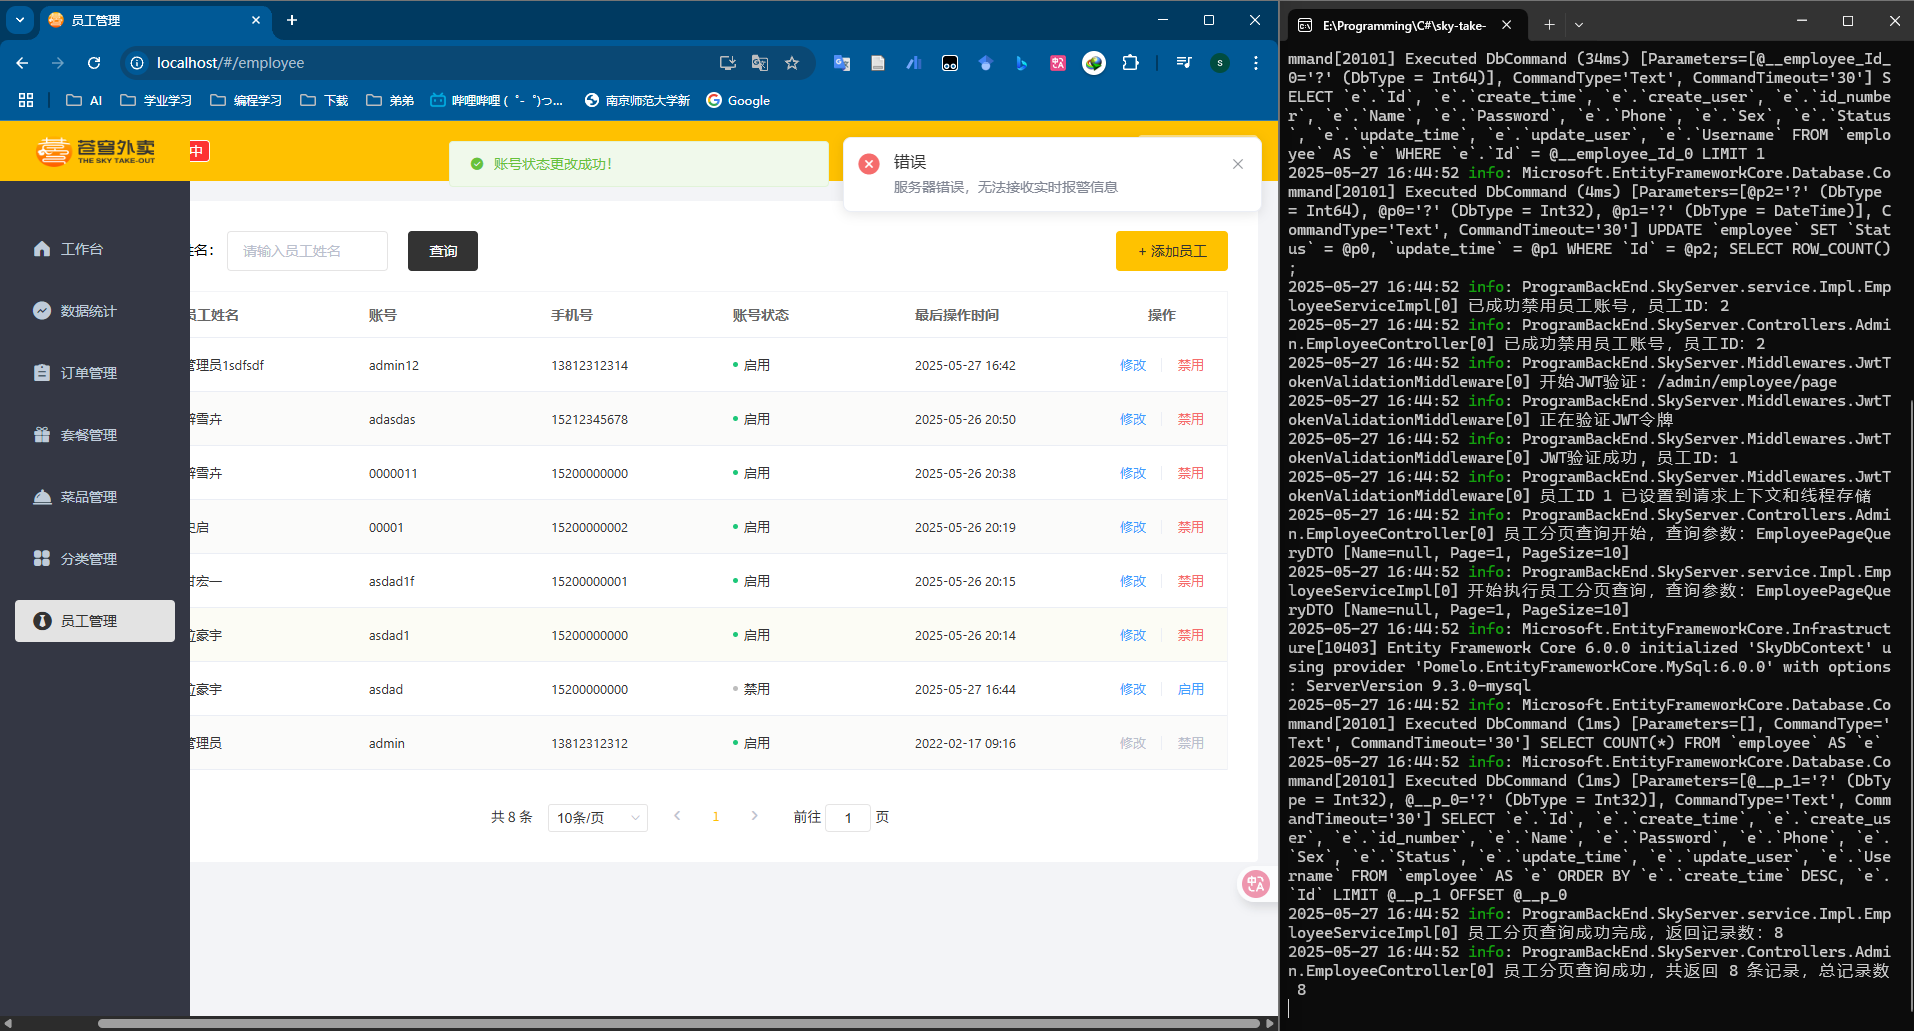This screenshot has height=1031, width=1914.
Task: Expand the 10条/页 page size dropdown
Action: pos(597,818)
